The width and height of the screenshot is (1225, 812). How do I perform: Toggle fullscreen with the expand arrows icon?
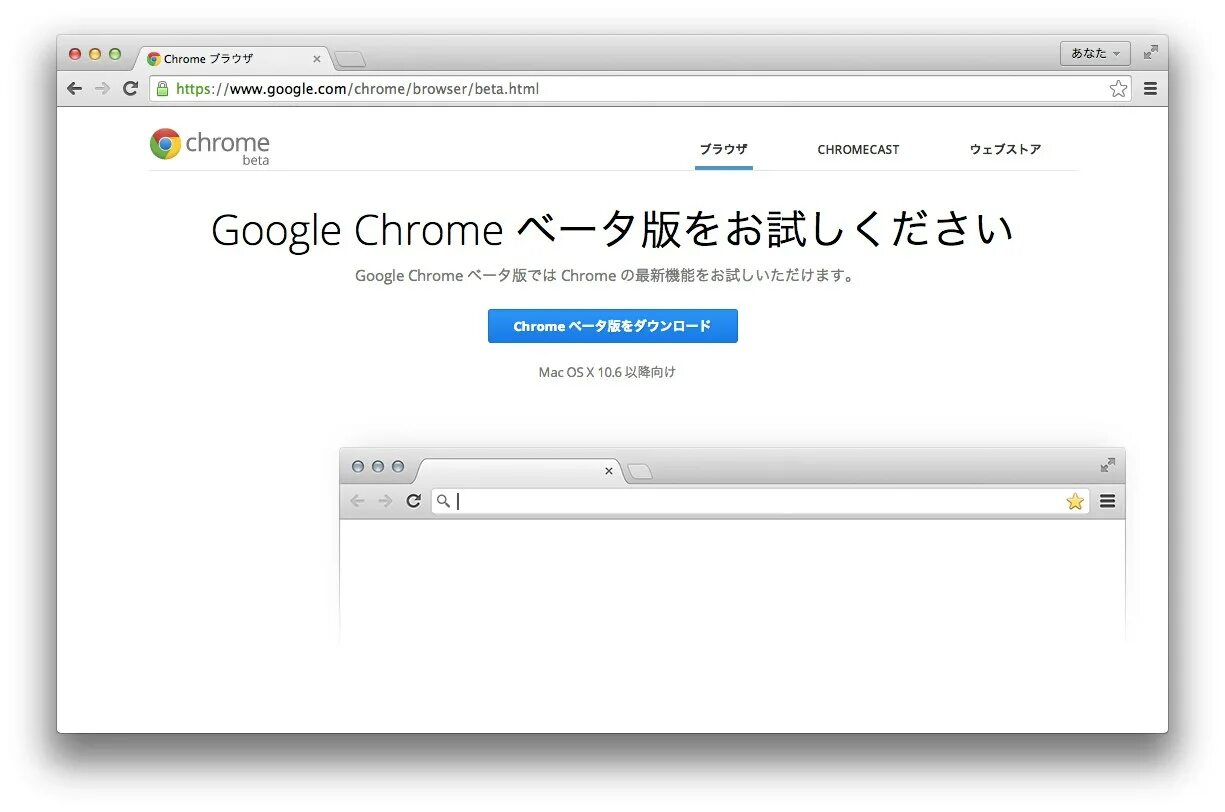[x=1151, y=52]
